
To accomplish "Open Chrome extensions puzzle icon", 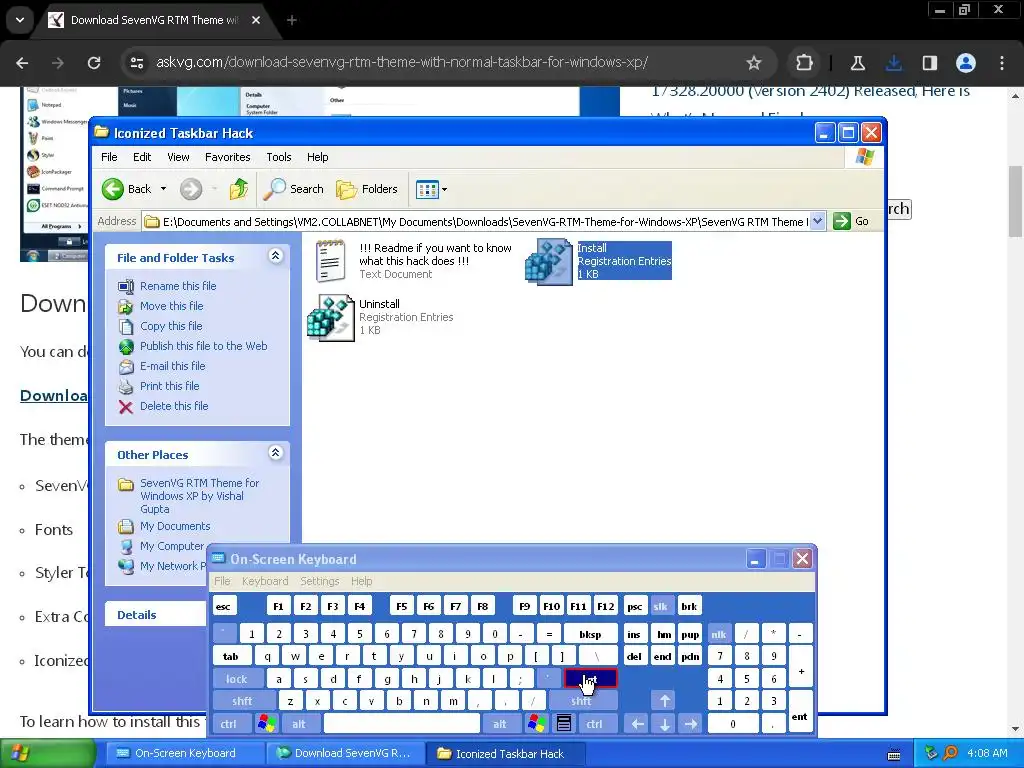I will pos(804,63).
